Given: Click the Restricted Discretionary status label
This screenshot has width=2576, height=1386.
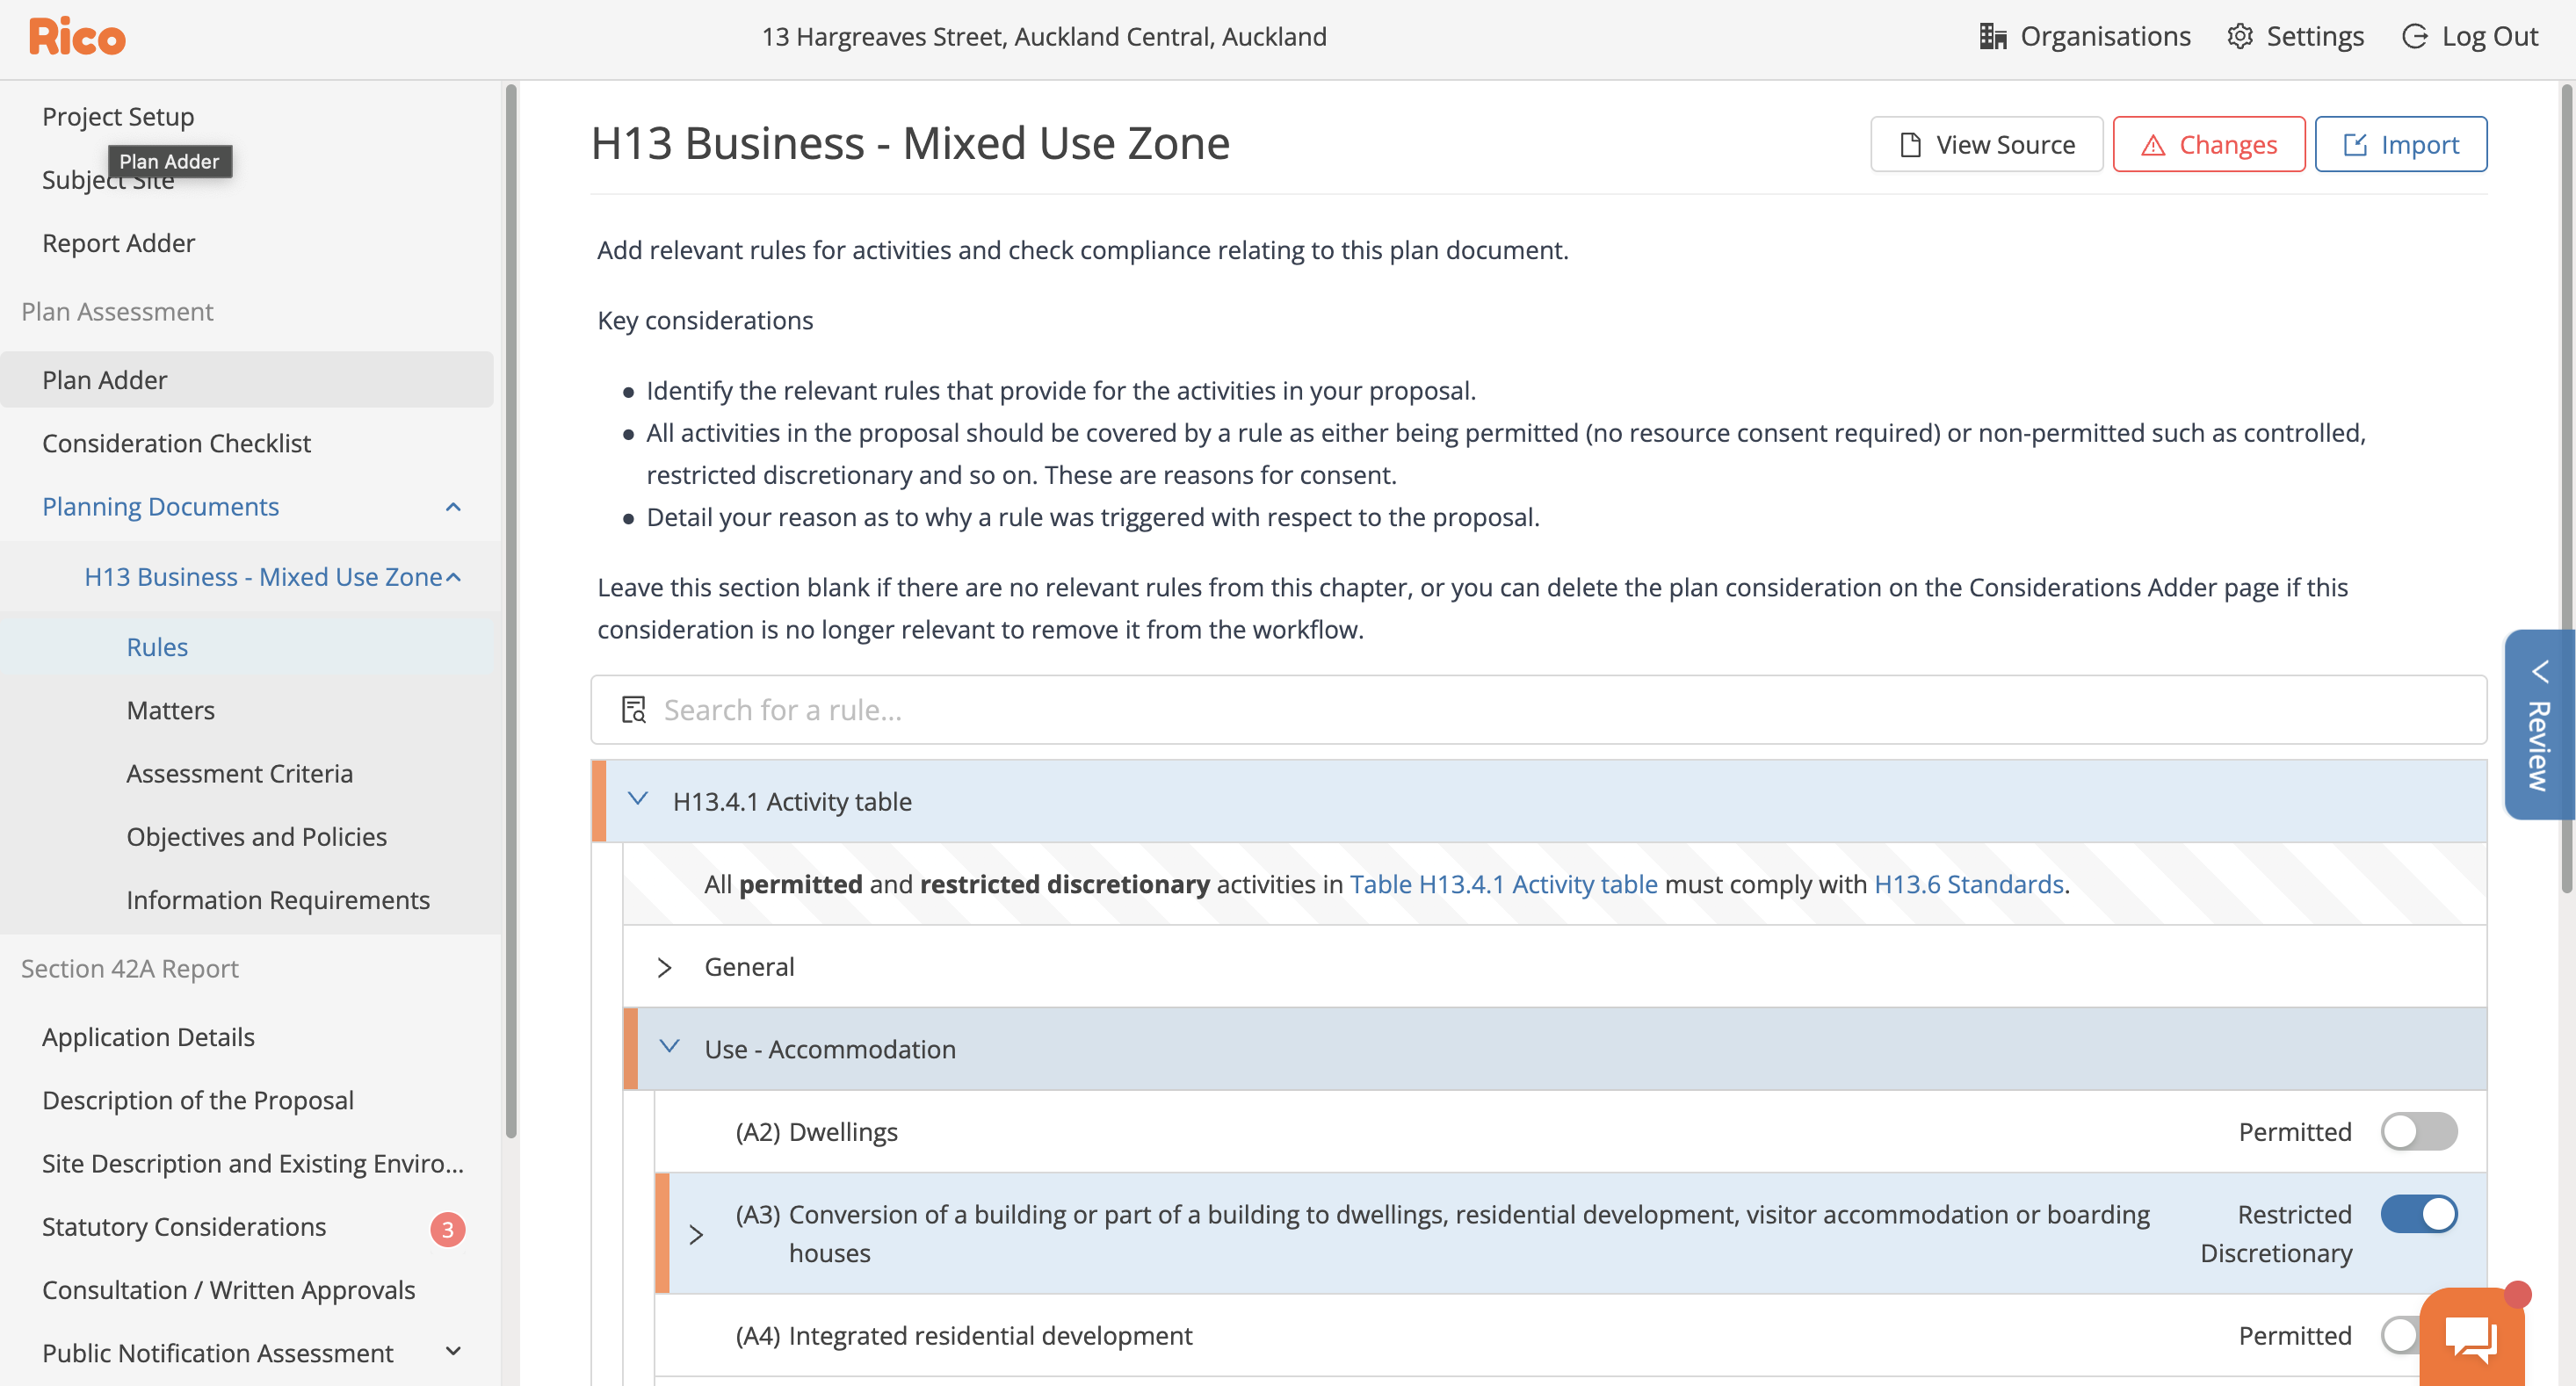Looking at the screenshot, I should [x=2276, y=1234].
